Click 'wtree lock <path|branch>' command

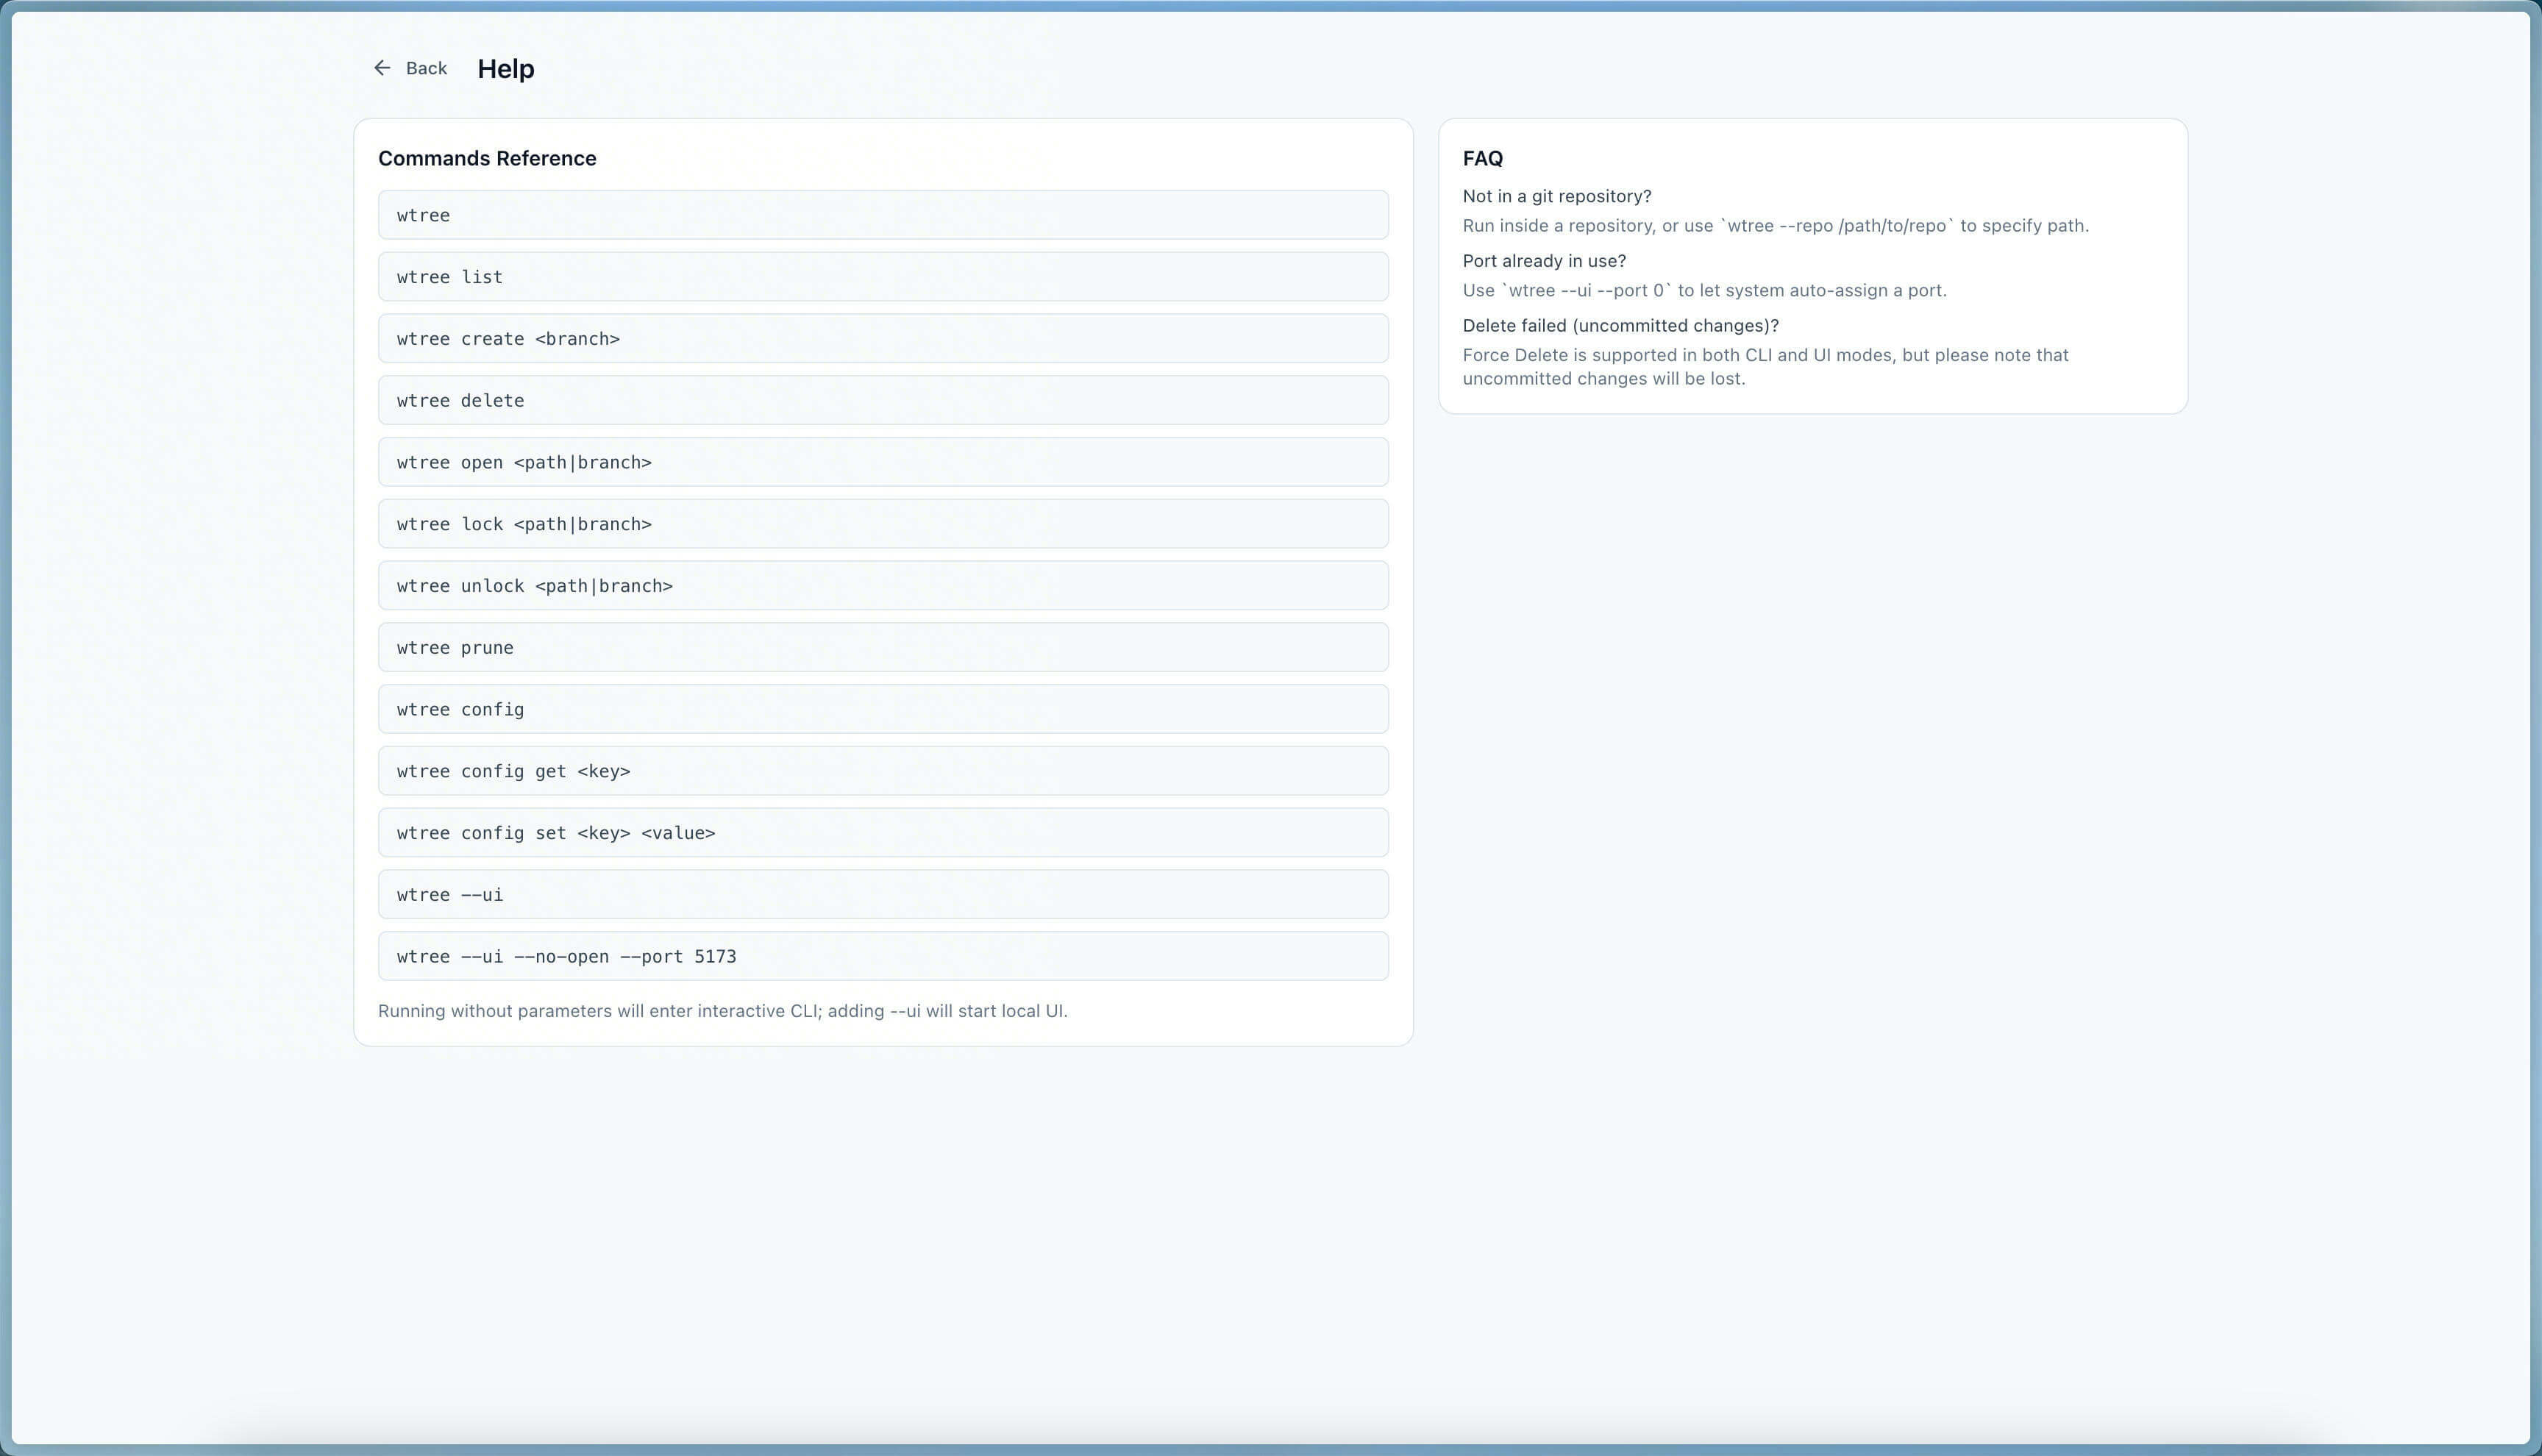(882, 524)
